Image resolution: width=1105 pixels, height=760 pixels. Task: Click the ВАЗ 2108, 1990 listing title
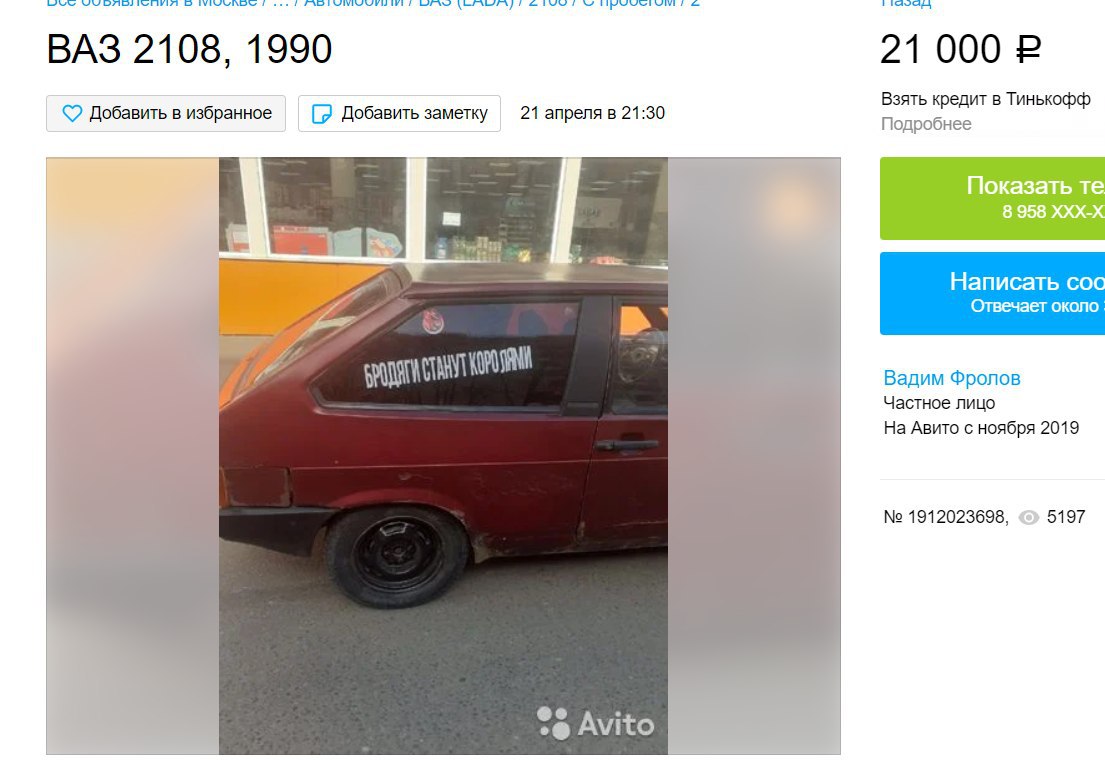pyautogui.click(x=189, y=49)
